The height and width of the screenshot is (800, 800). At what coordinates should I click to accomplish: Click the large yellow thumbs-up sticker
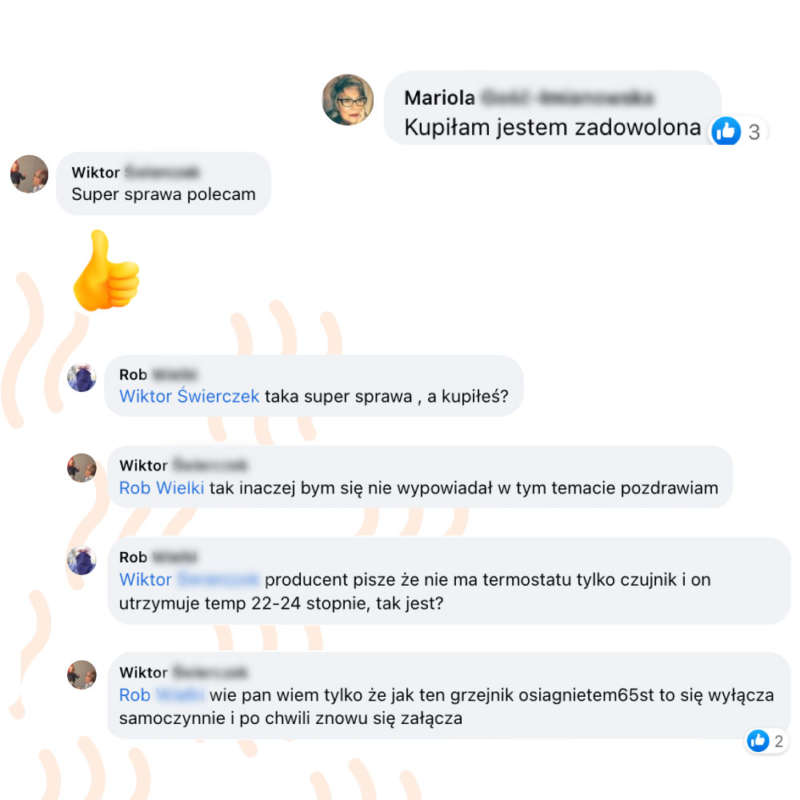(107, 270)
